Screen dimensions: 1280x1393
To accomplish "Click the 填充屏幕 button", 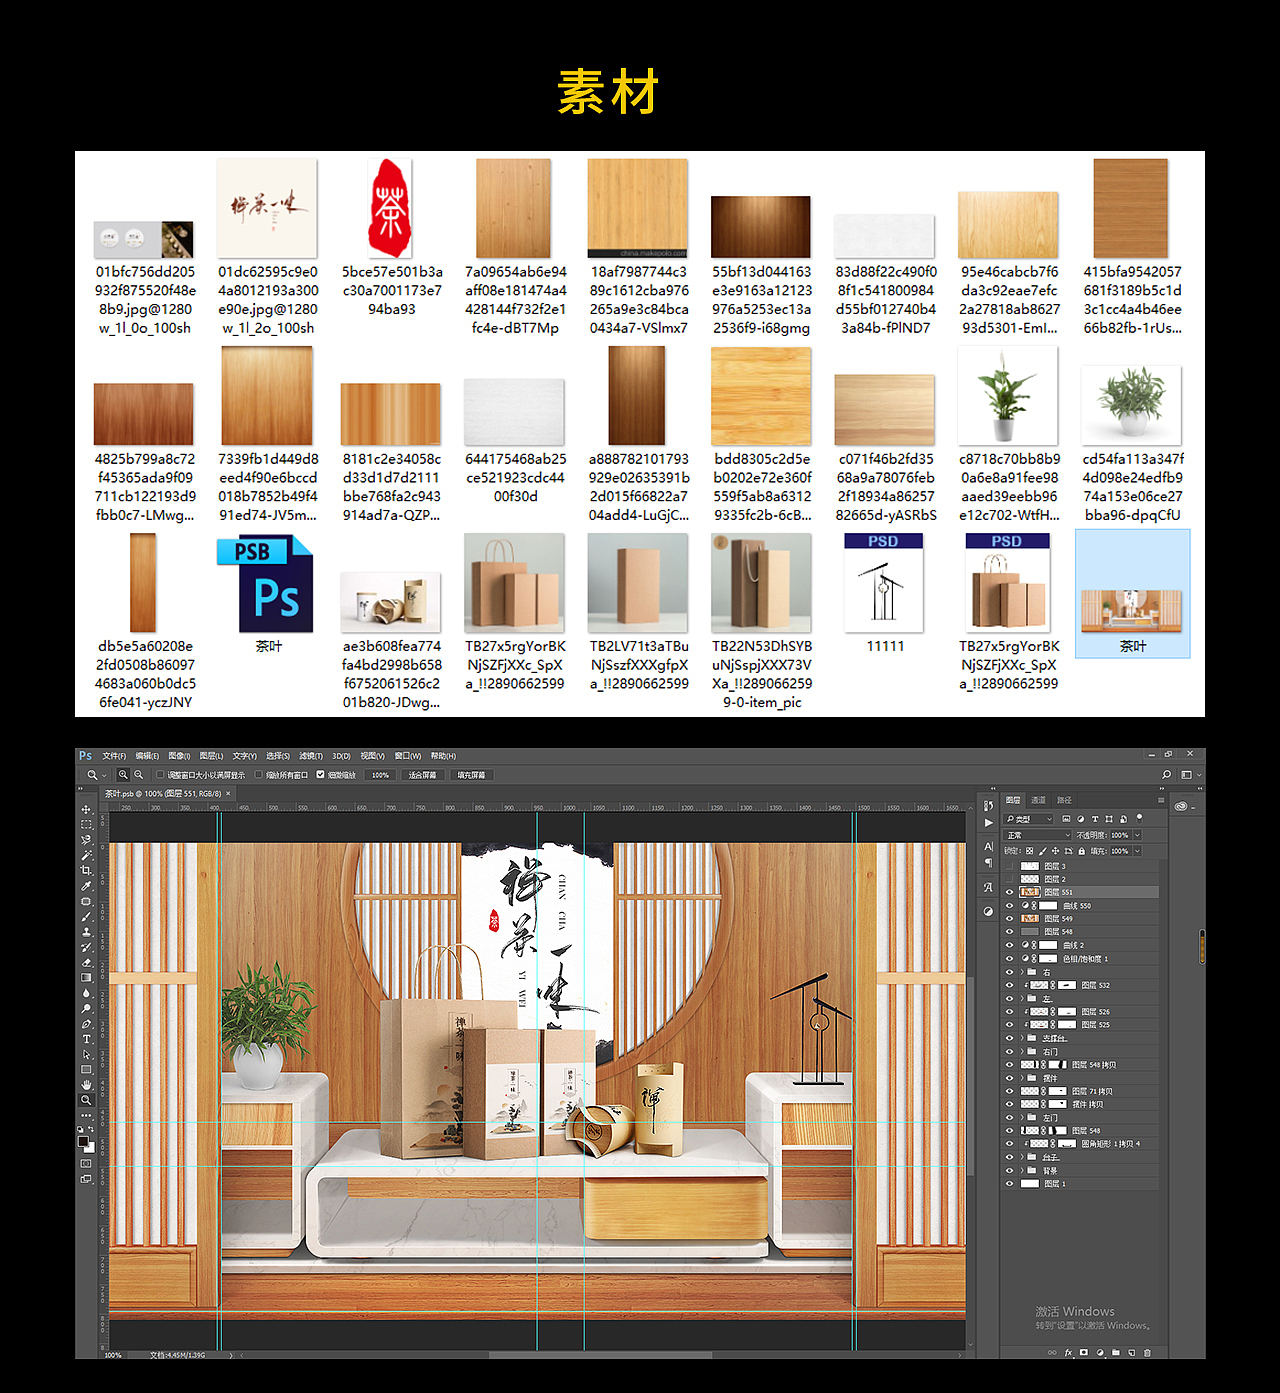I will tap(469, 774).
